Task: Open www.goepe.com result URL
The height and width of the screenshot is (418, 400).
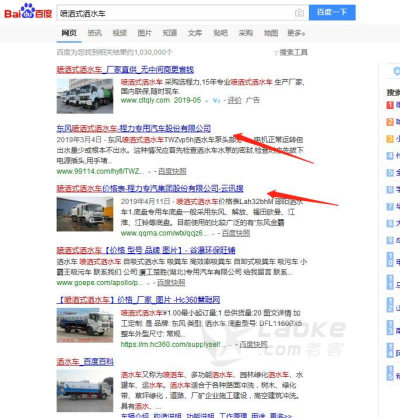Action: click(100, 283)
